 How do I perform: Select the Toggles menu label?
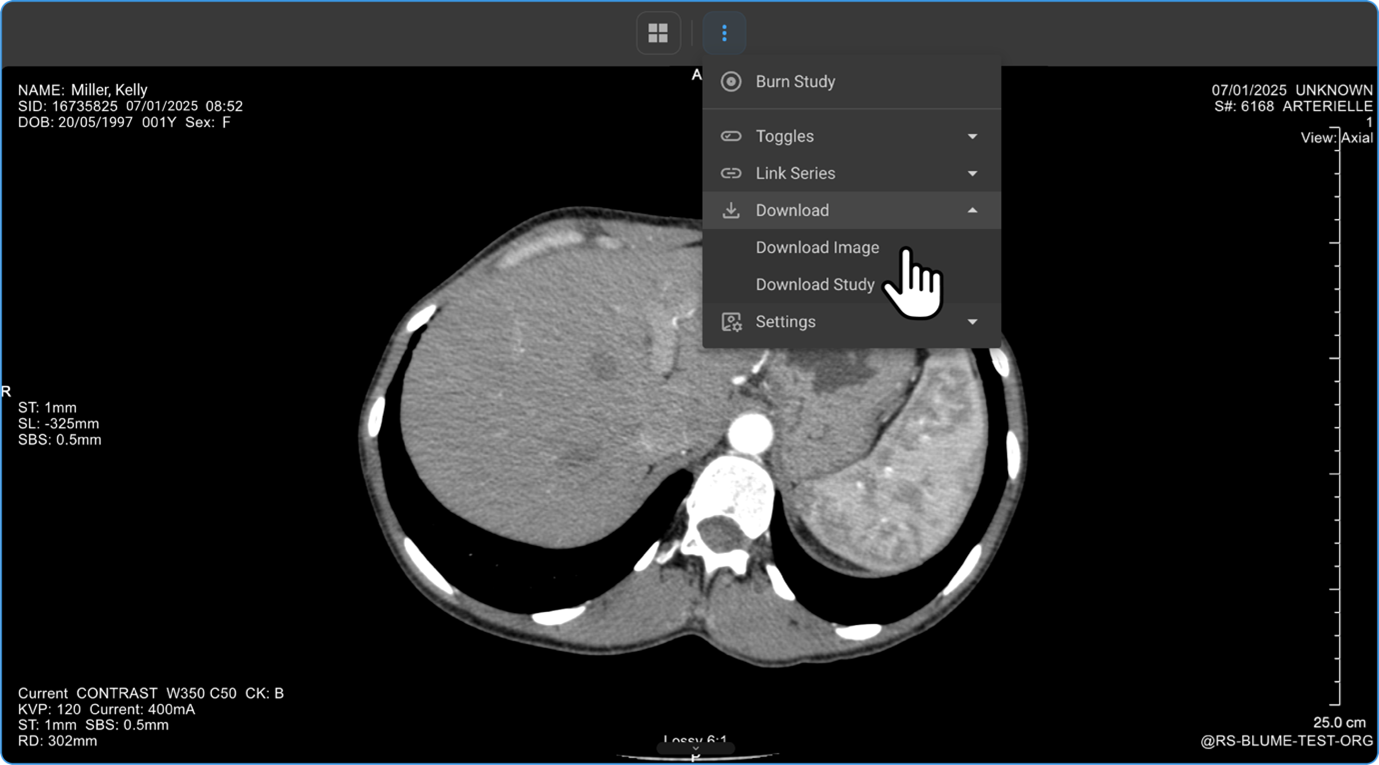tap(785, 136)
